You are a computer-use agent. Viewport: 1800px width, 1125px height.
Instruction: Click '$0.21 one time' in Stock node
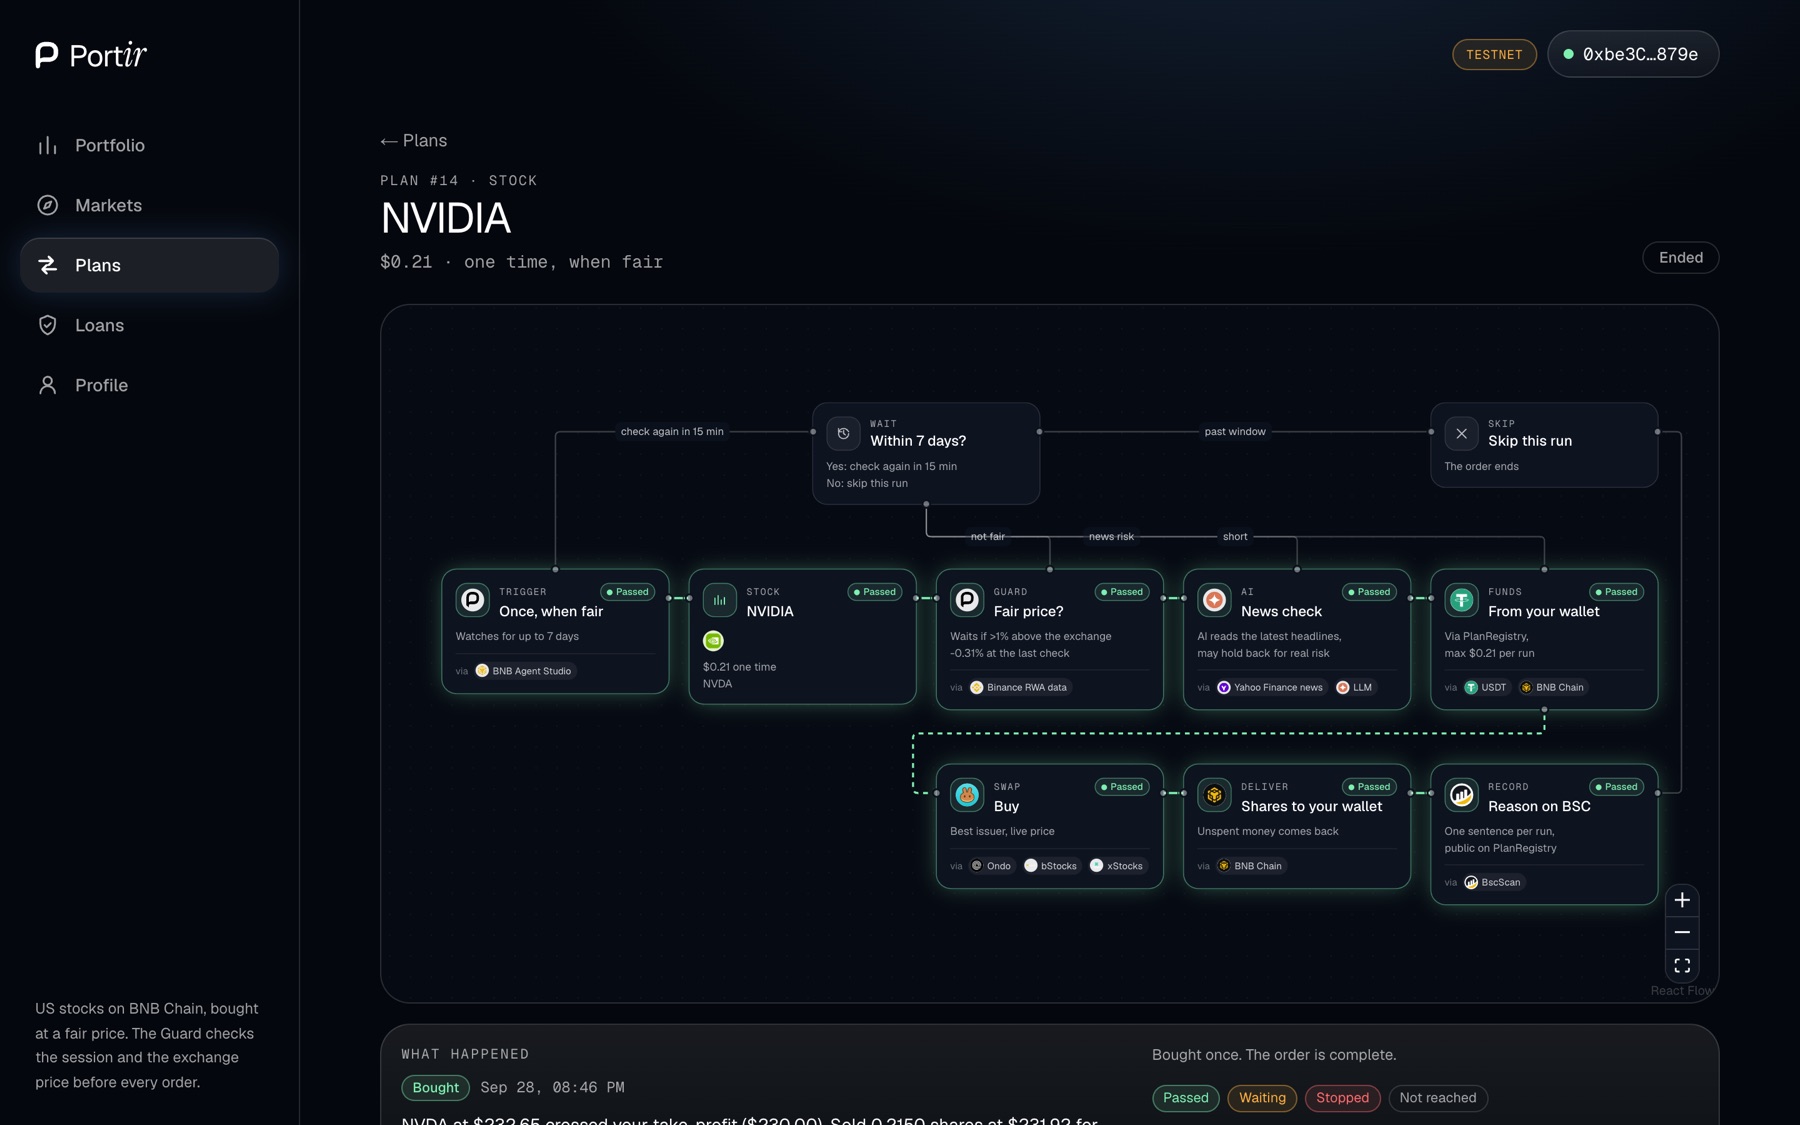[x=739, y=667]
